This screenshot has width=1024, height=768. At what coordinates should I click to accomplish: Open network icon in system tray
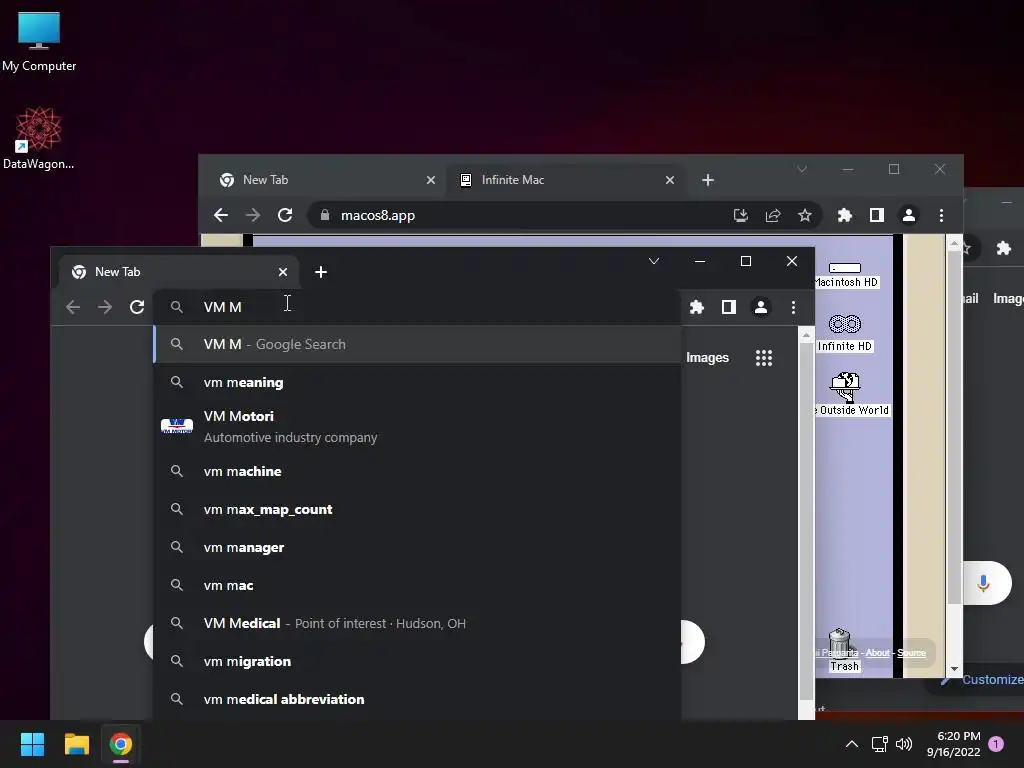(x=879, y=744)
